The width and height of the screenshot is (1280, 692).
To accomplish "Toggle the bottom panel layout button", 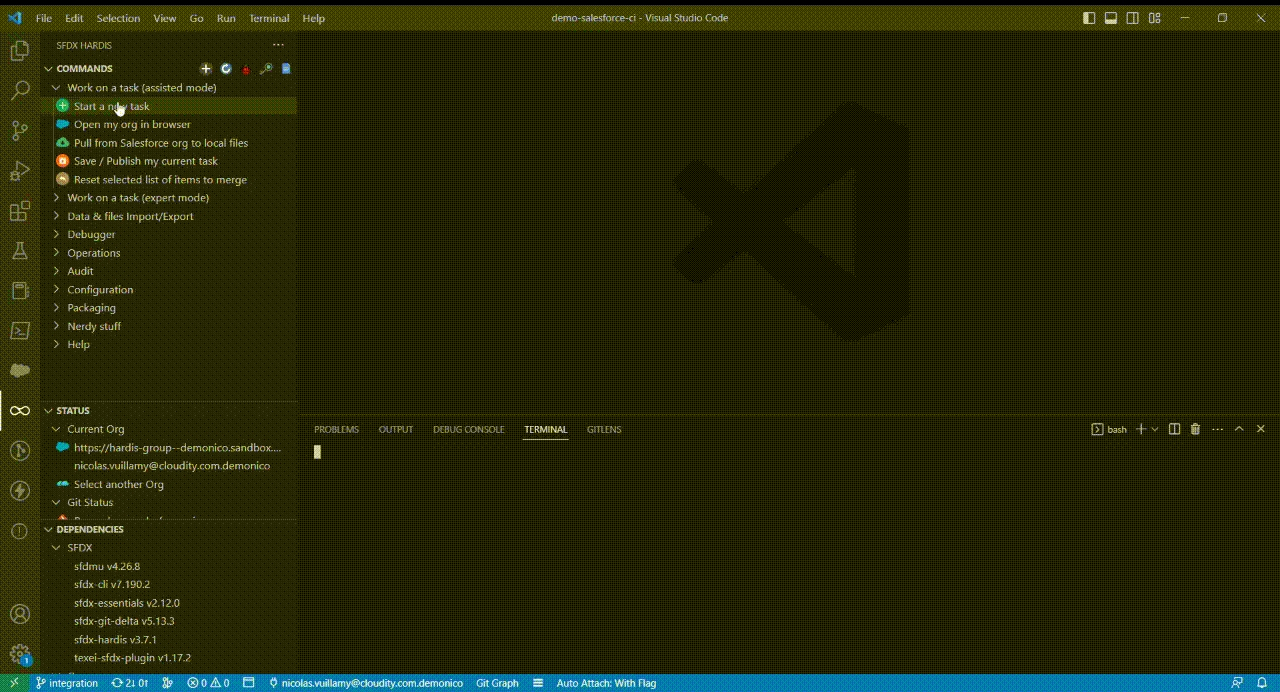I will point(1111,18).
